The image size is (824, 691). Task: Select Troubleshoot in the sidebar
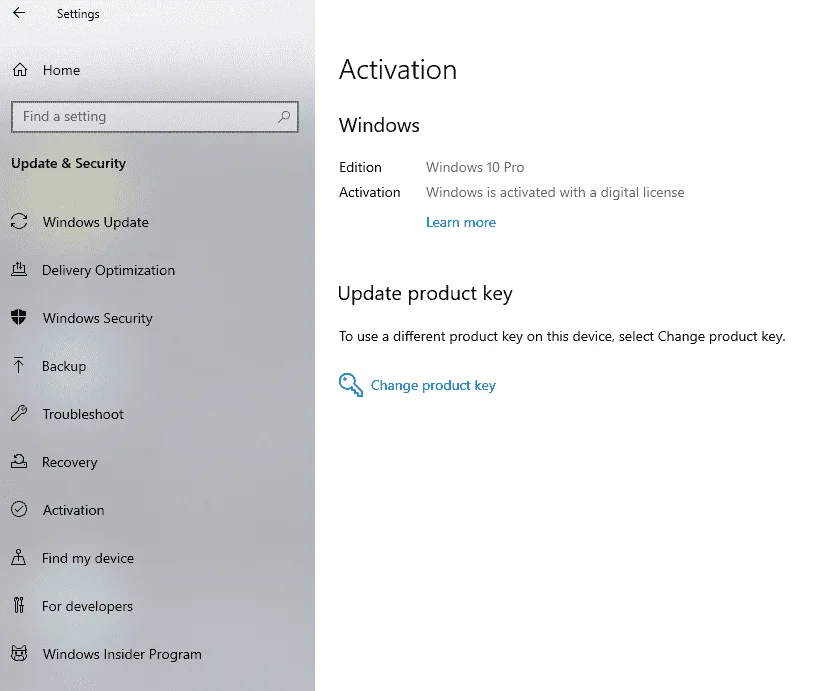tap(83, 414)
